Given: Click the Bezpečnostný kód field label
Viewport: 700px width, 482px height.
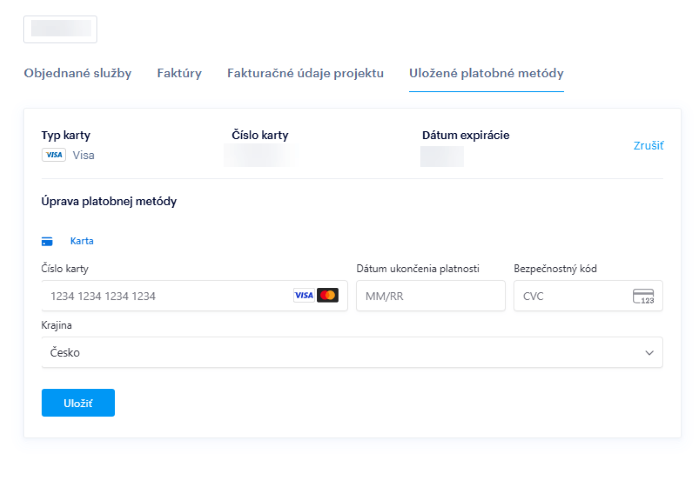Looking at the screenshot, I should (555, 269).
